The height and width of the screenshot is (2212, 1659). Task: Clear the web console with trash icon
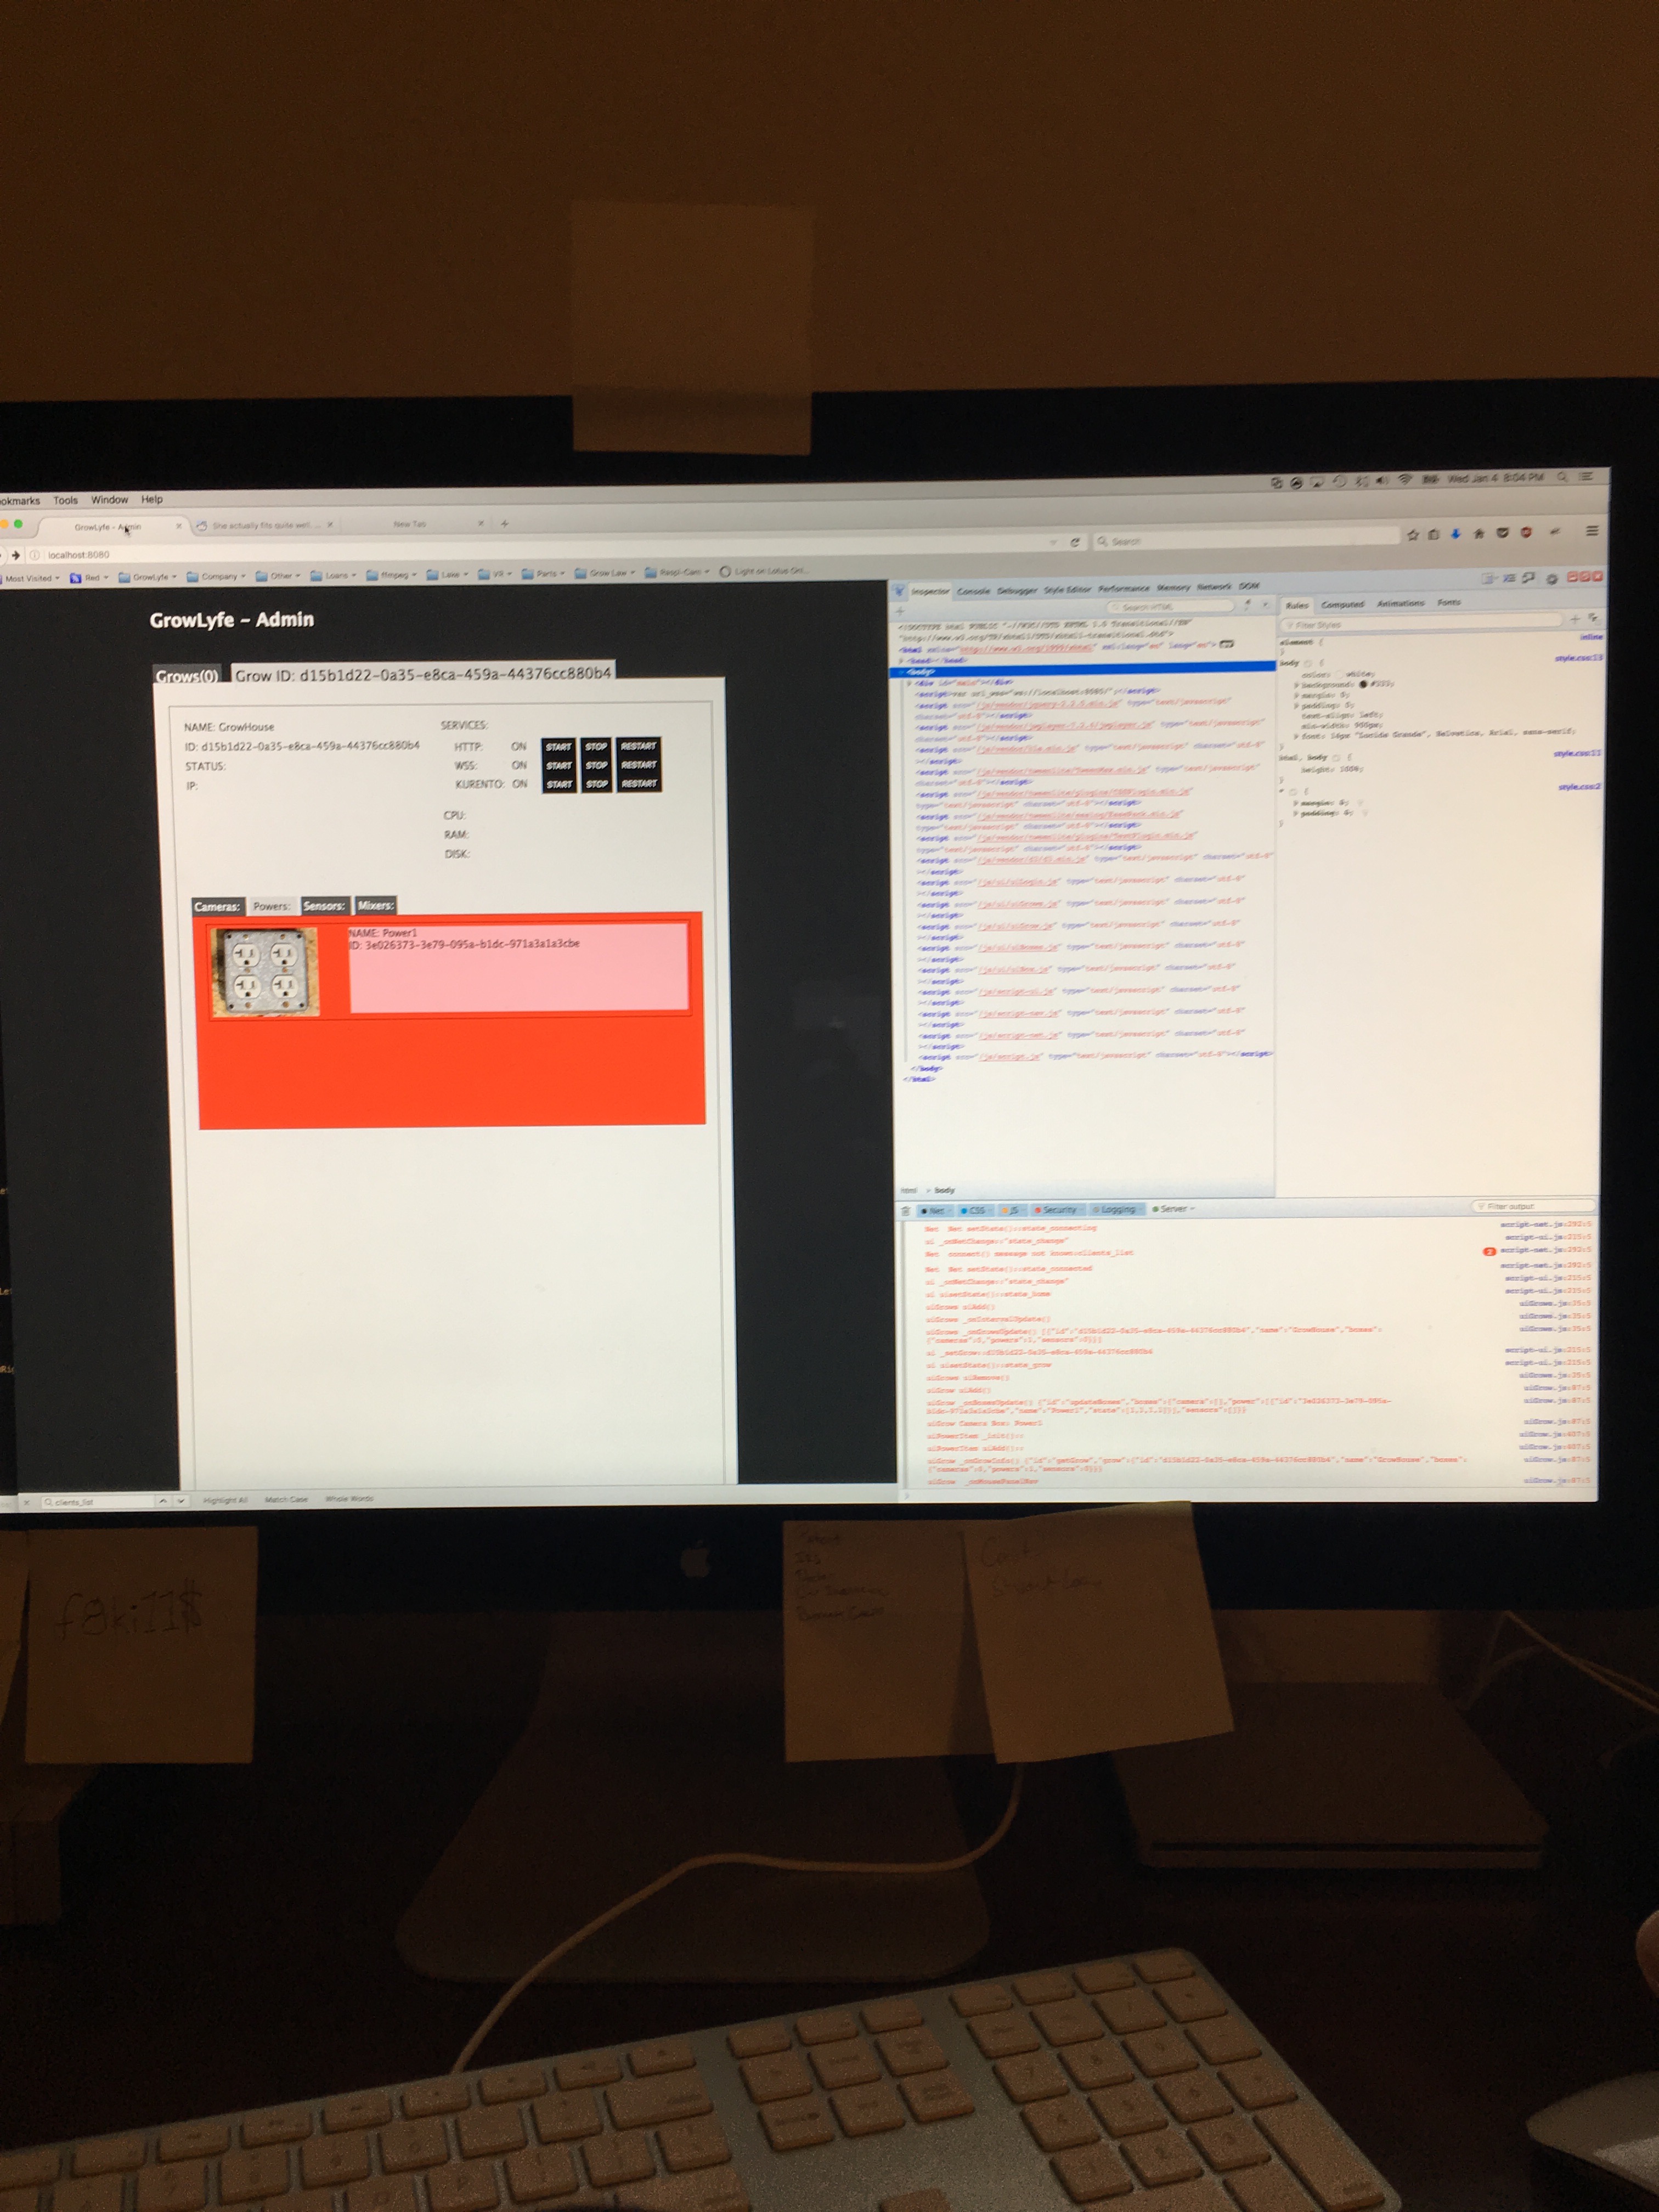tap(906, 1211)
